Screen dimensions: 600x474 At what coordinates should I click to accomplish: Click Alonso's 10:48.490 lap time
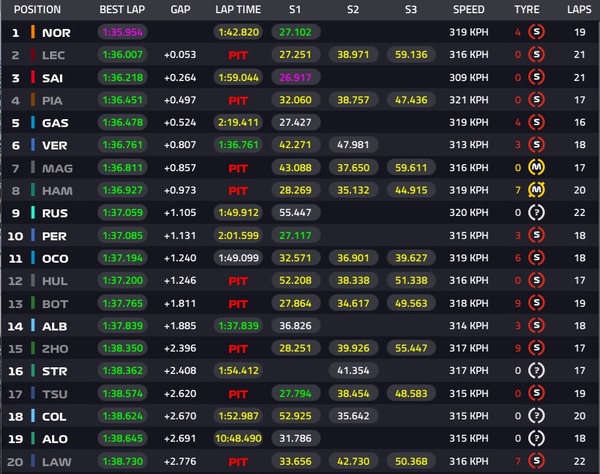(x=238, y=438)
